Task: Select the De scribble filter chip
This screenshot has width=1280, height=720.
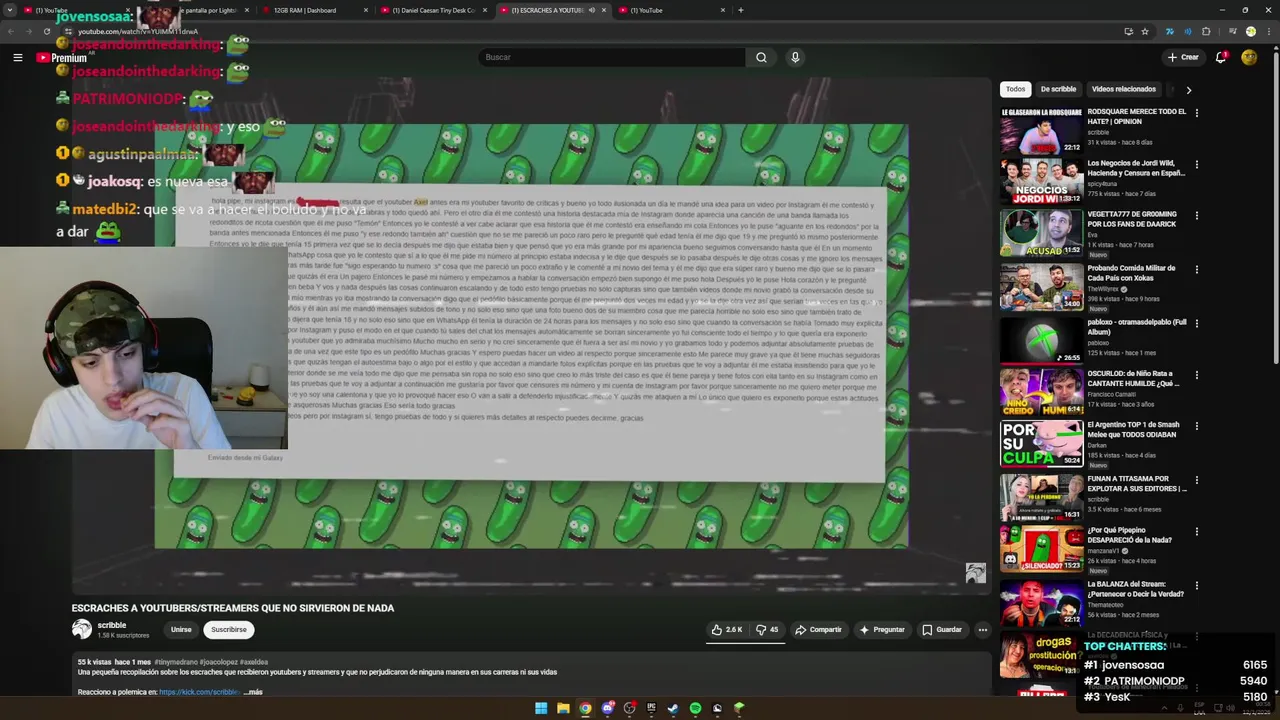Action: click(x=1058, y=89)
